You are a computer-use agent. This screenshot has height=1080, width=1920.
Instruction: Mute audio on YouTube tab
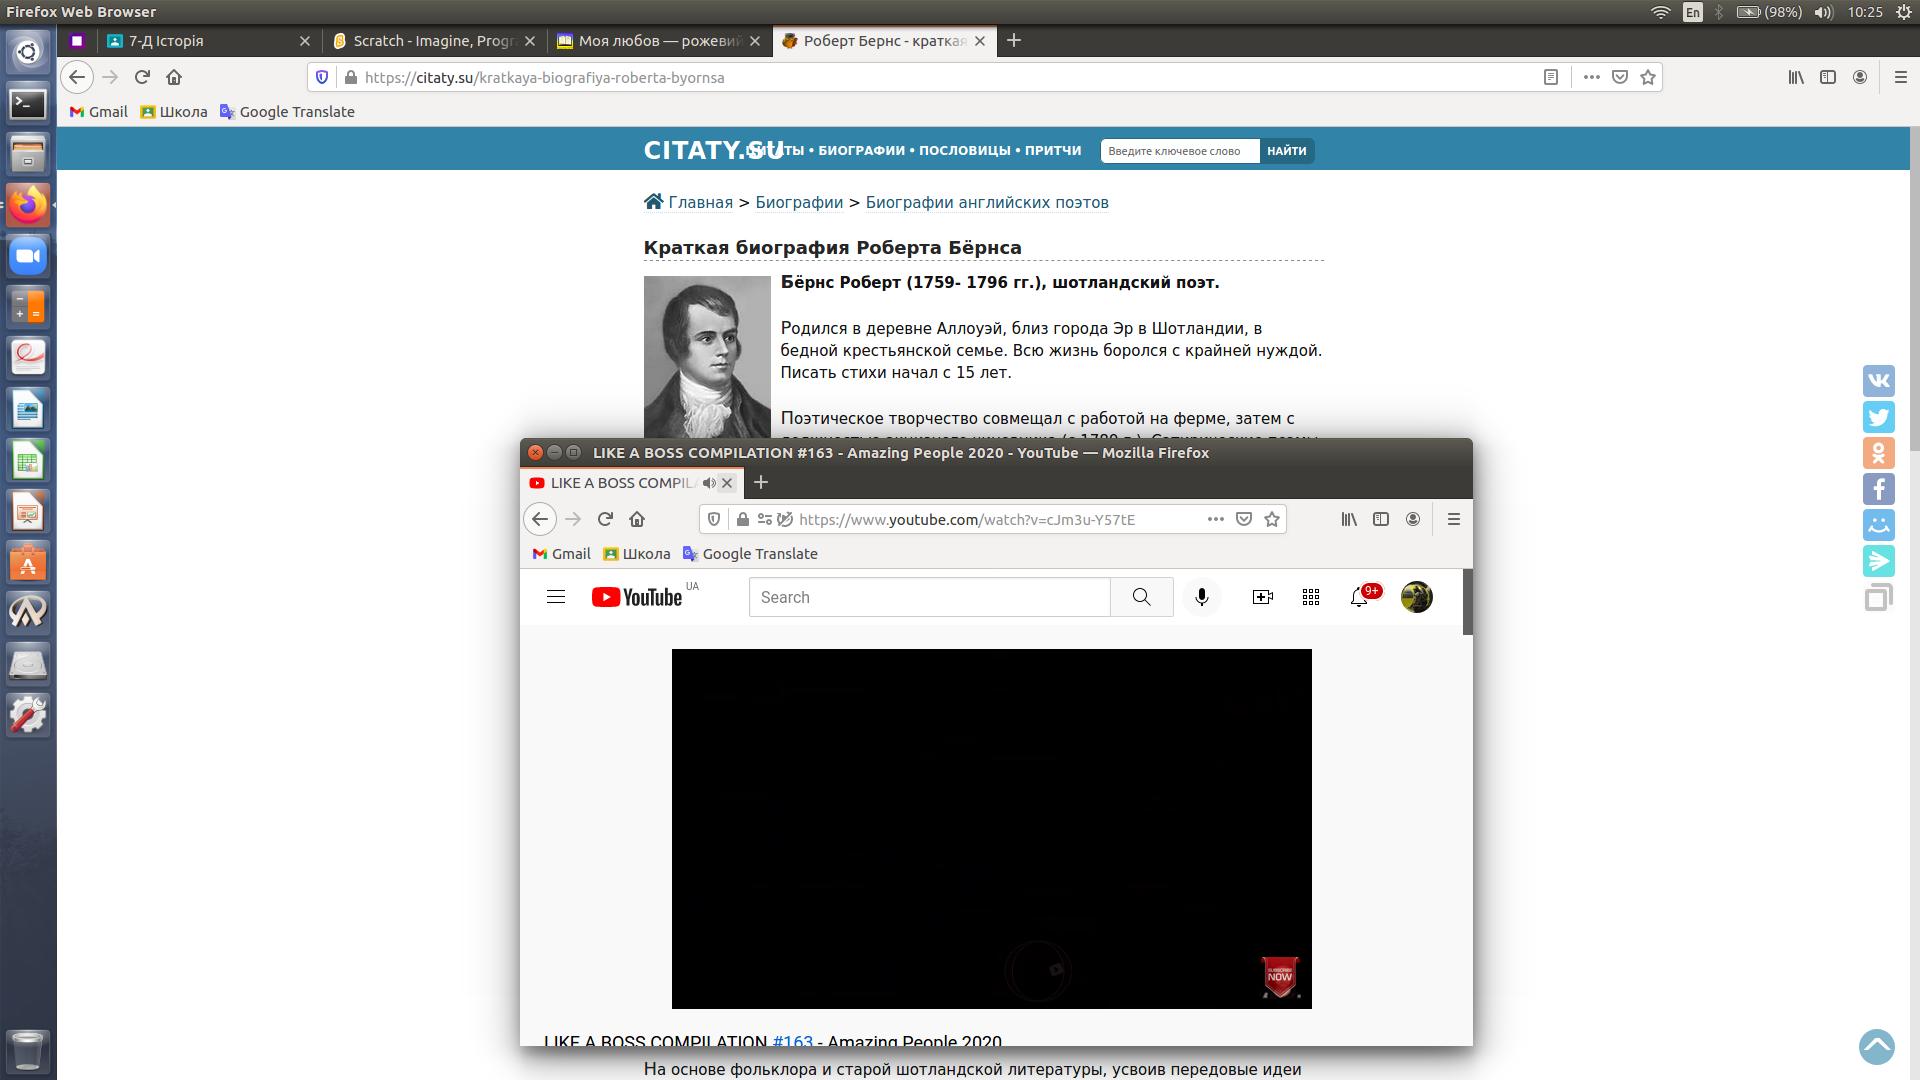[x=709, y=483]
